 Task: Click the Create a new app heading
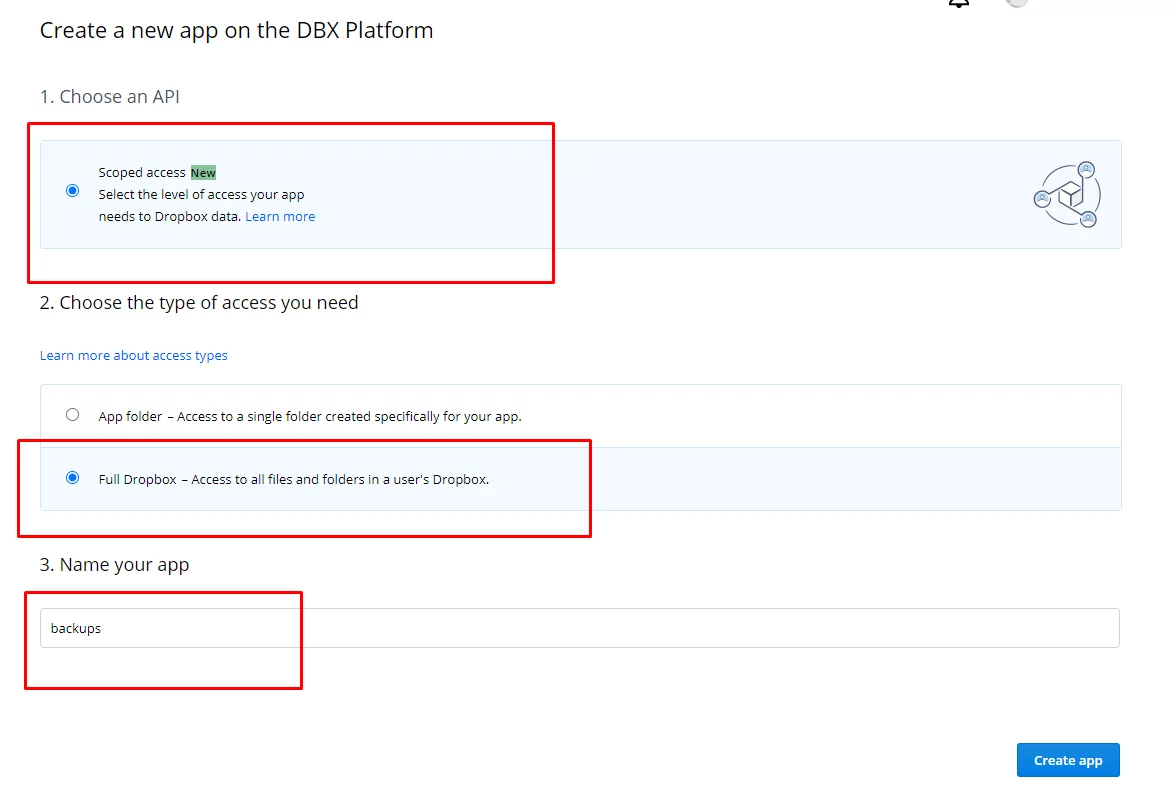[236, 30]
